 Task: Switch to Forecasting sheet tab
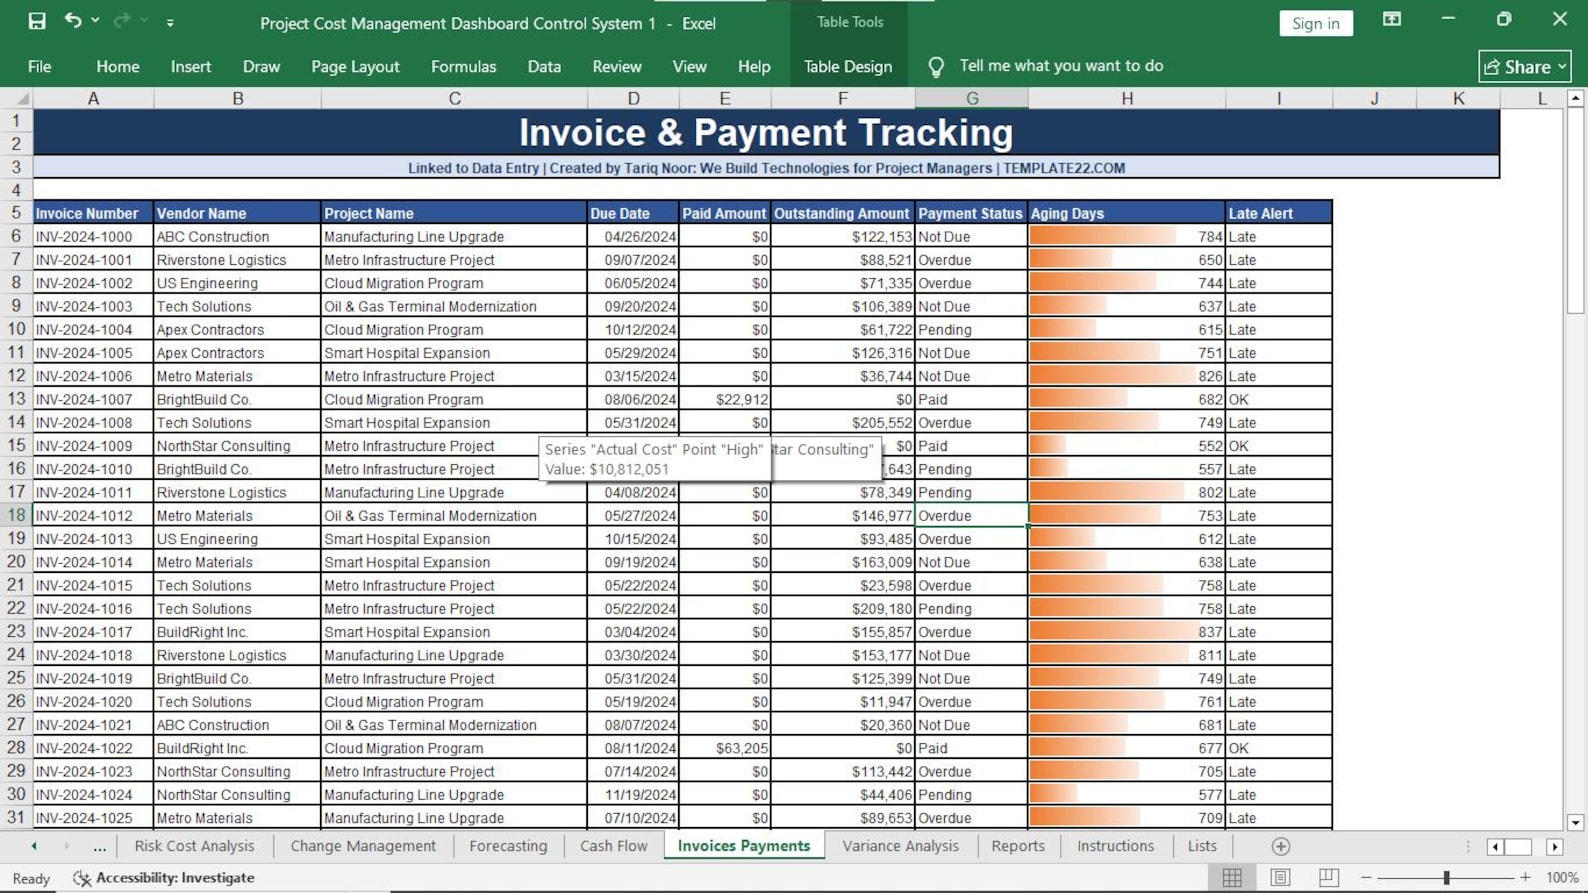(x=508, y=846)
